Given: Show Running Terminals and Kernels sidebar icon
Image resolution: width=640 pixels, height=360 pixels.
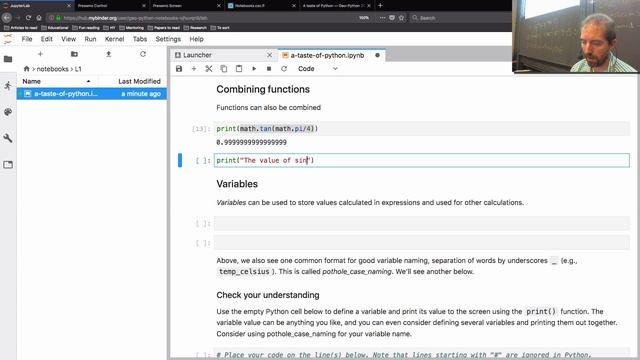Looking at the screenshot, I should (x=8, y=85).
